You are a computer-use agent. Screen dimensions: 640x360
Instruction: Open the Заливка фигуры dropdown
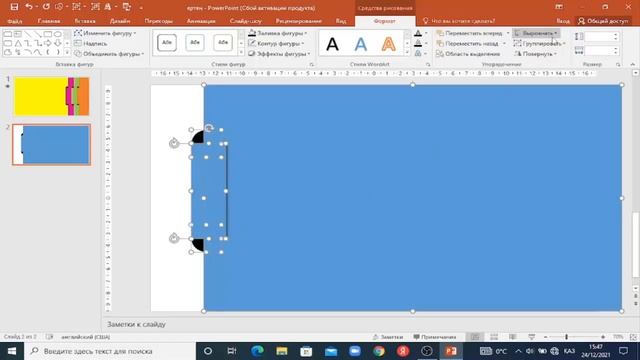(278, 33)
